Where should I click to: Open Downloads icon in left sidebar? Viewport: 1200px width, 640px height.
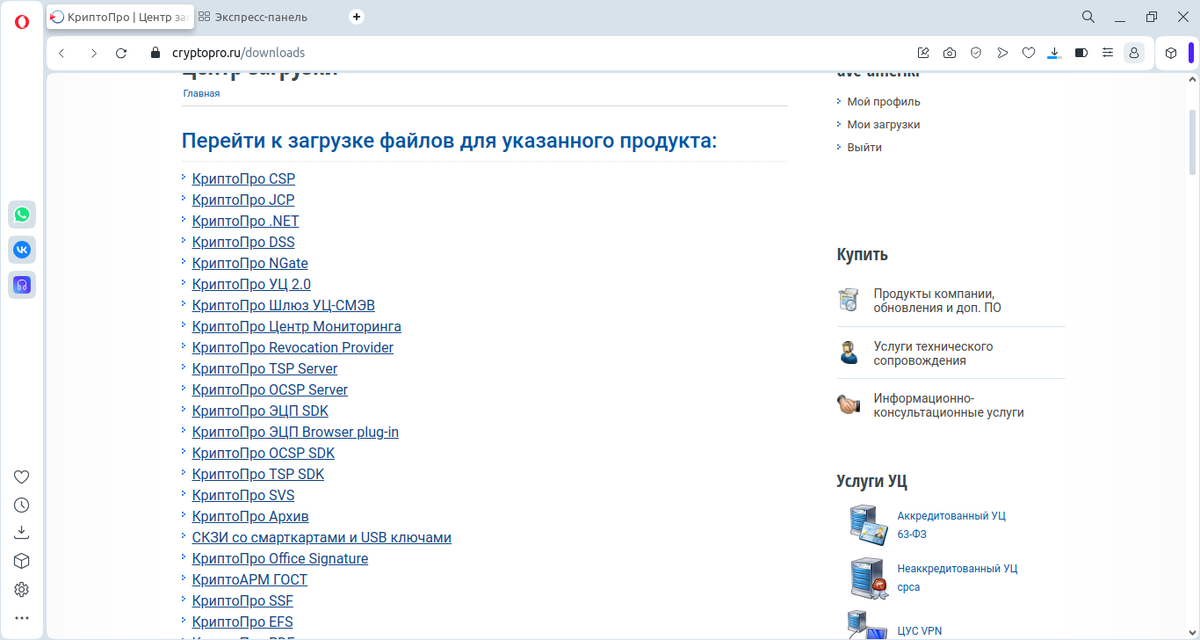pos(22,533)
